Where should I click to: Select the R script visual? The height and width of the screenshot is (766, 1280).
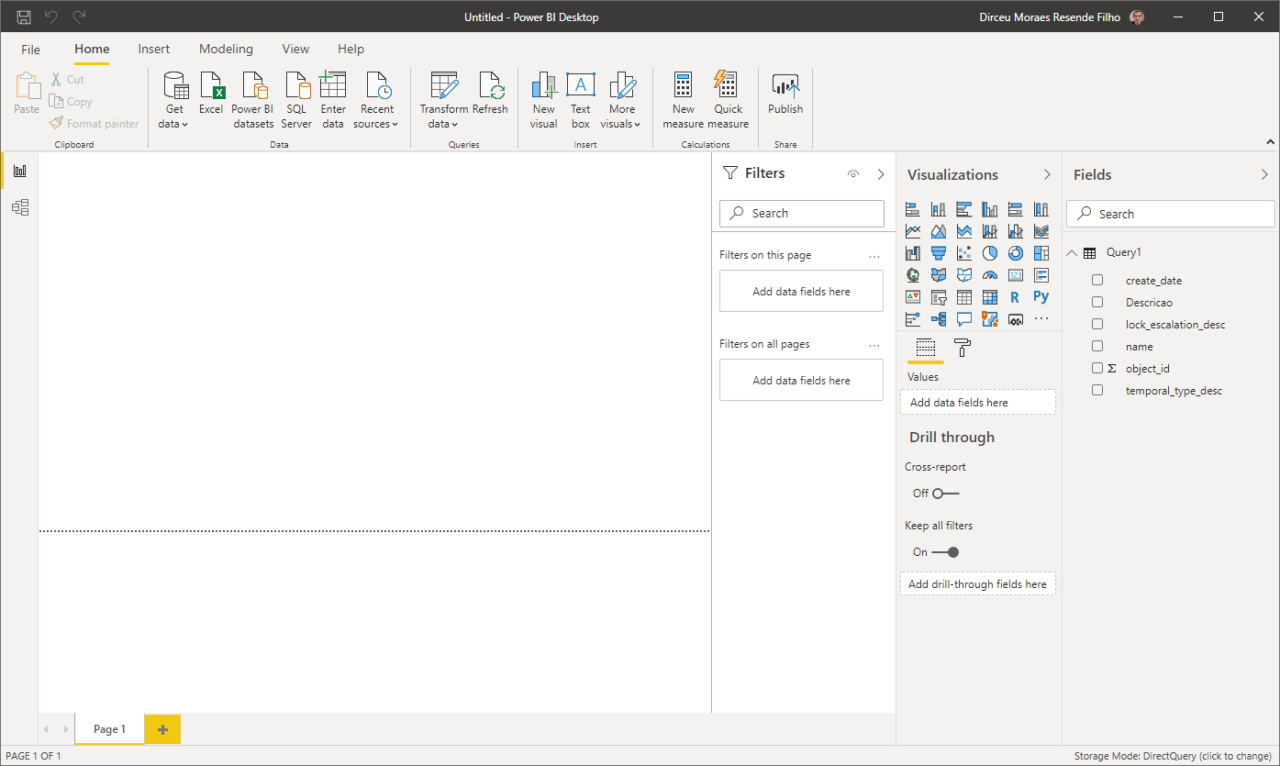(x=1015, y=296)
